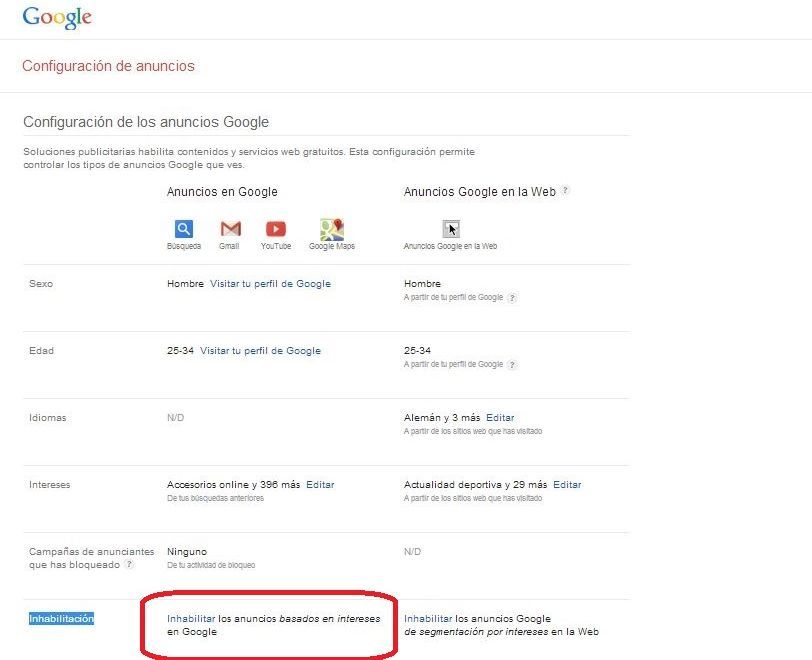Viewport: 812px width, 660px height.
Task: Click the Google Maps icon
Action: (x=332, y=228)
